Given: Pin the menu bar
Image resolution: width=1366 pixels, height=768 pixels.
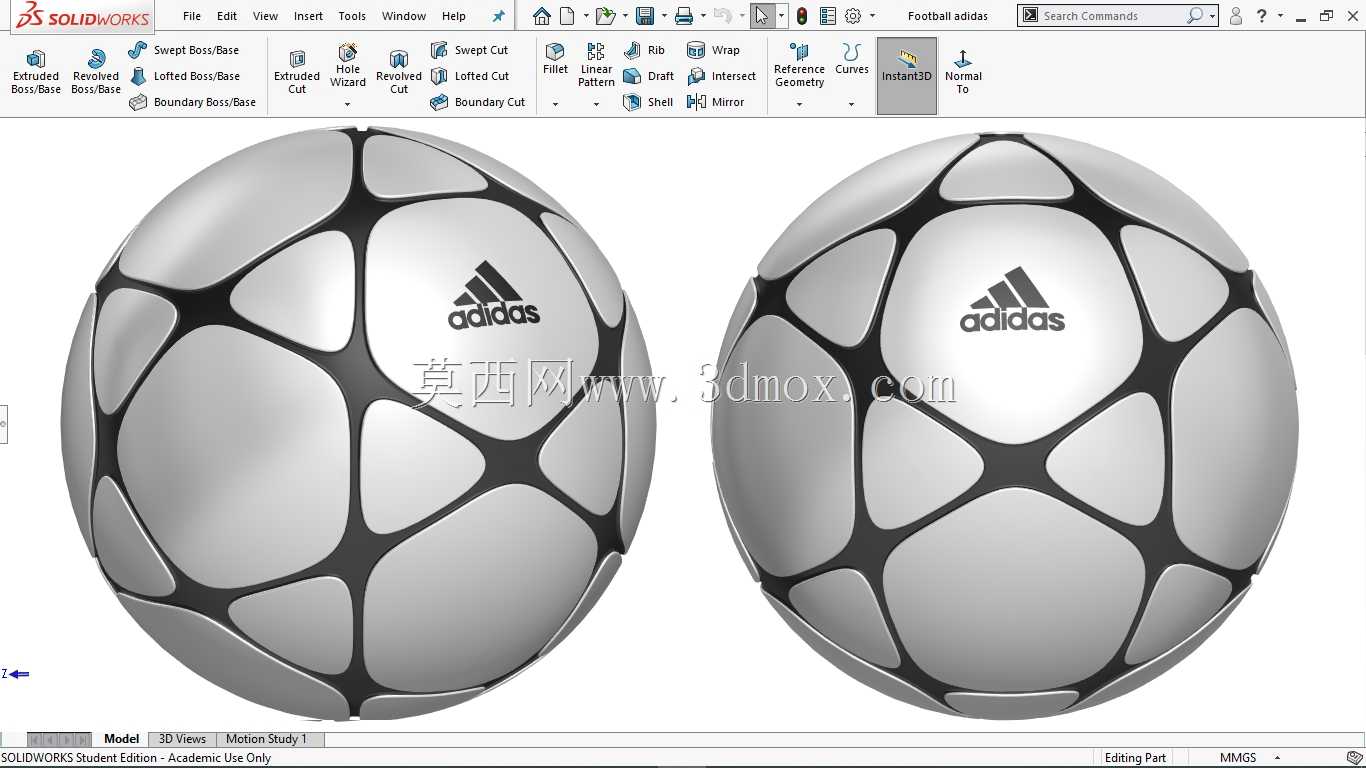Looking at the screenshot, I should click(x=499, y=16).
